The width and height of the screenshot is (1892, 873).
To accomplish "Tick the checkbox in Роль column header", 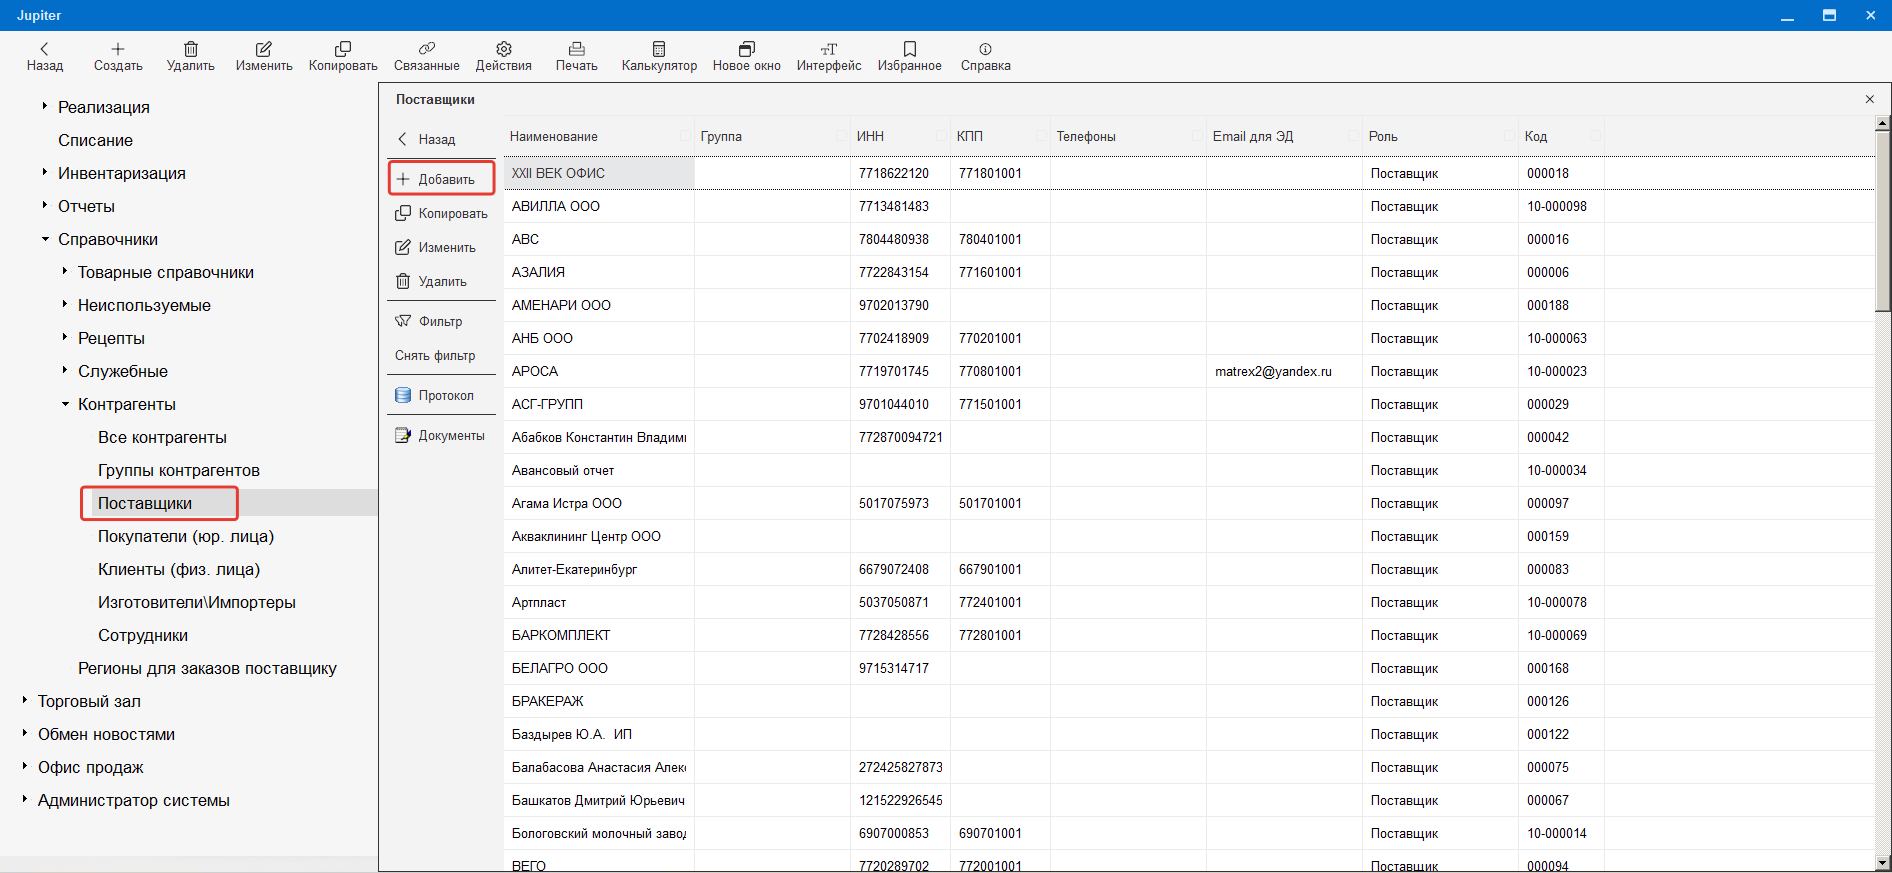I will tap(1510, 136).
